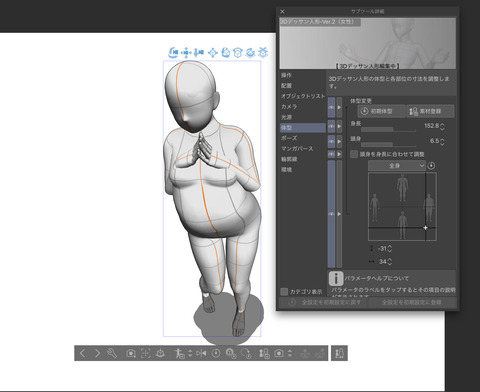Toggle eye for 頭身を身長に合わせて調整 row

[331, 154]
